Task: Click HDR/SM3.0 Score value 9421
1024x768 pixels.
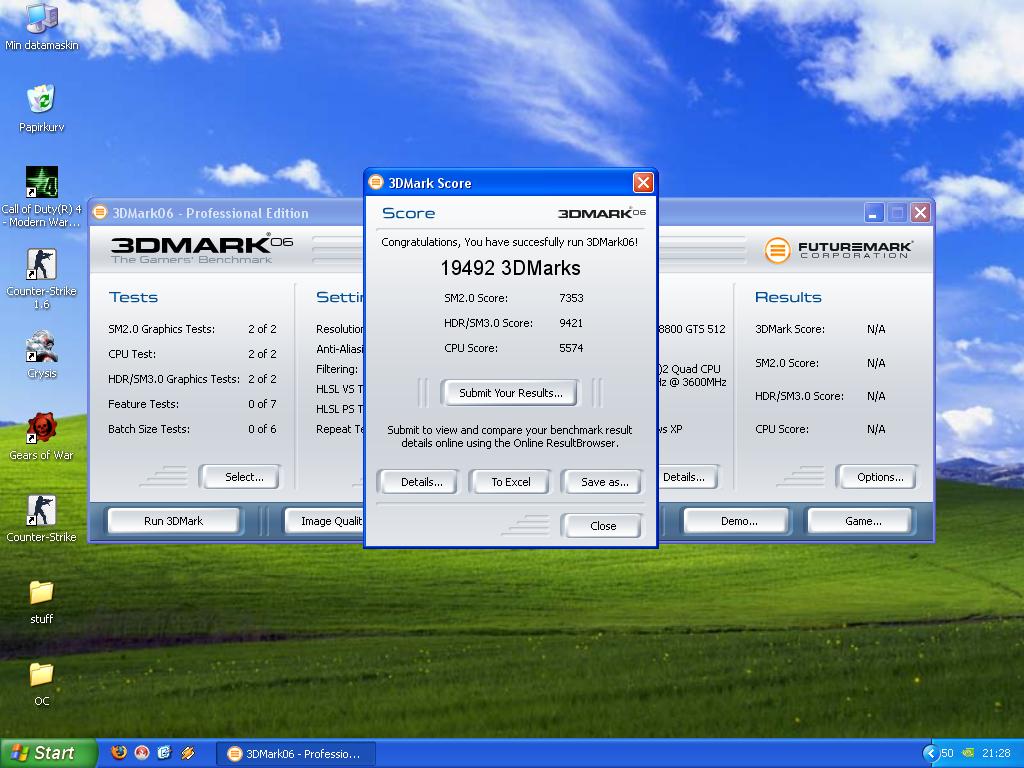Action: coord(571,323)
